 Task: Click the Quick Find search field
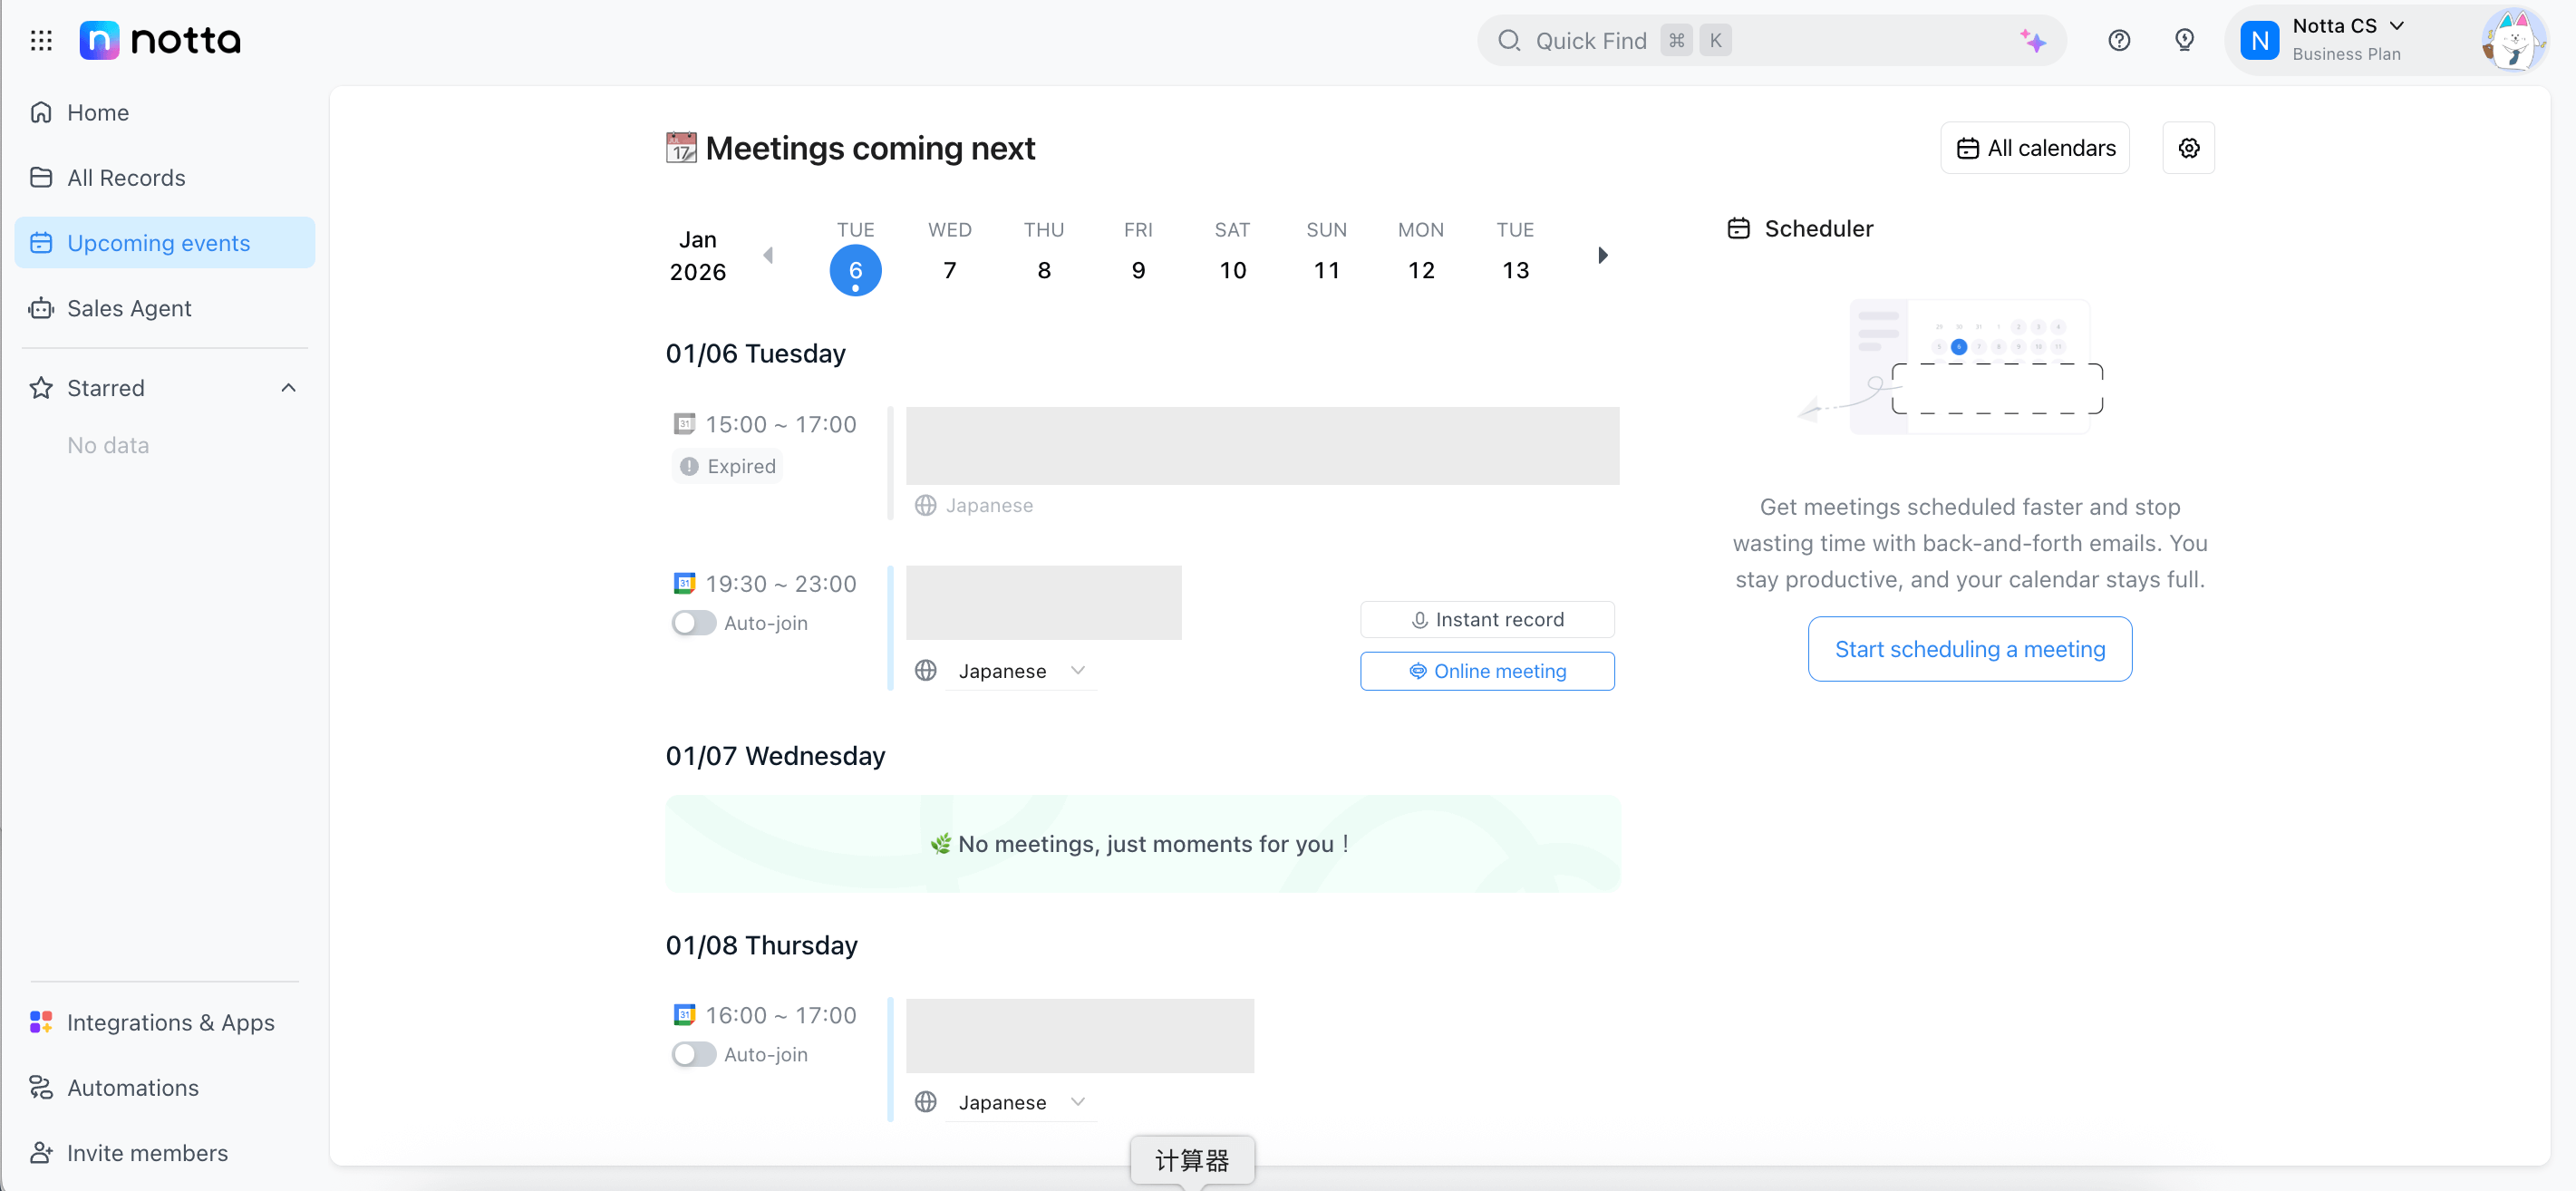[1772, 41]
